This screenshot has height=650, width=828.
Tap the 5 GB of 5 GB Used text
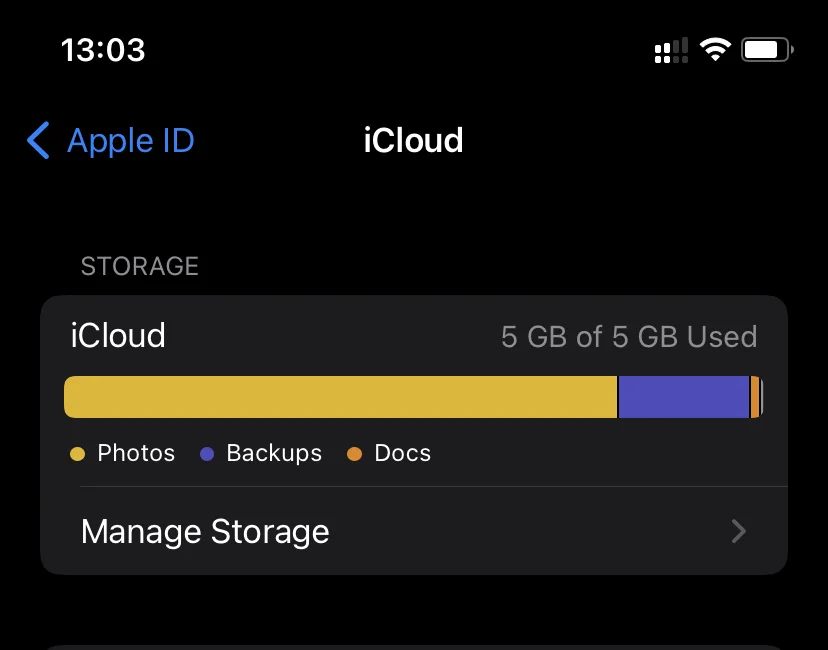coord(629,337)
